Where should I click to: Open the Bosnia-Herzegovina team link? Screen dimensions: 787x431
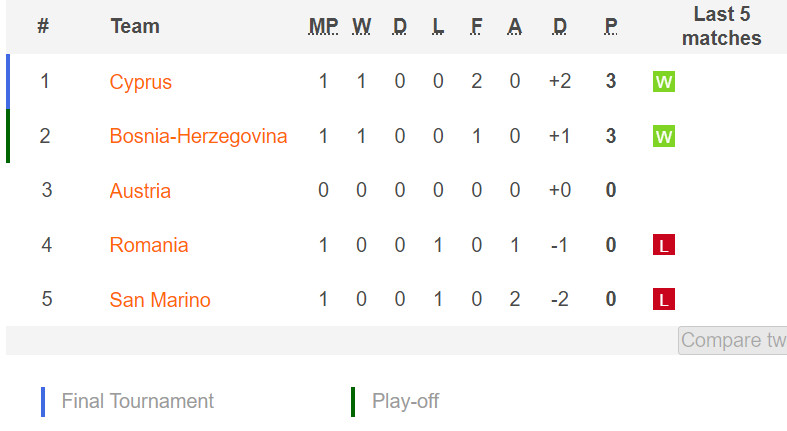(x=198, y=136)
